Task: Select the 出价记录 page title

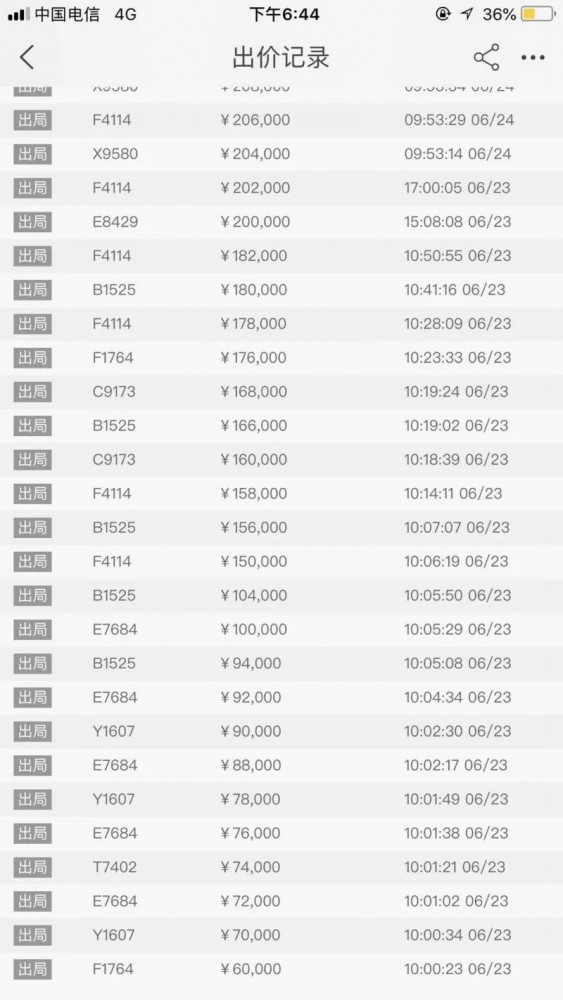Action: pos(281,57)
